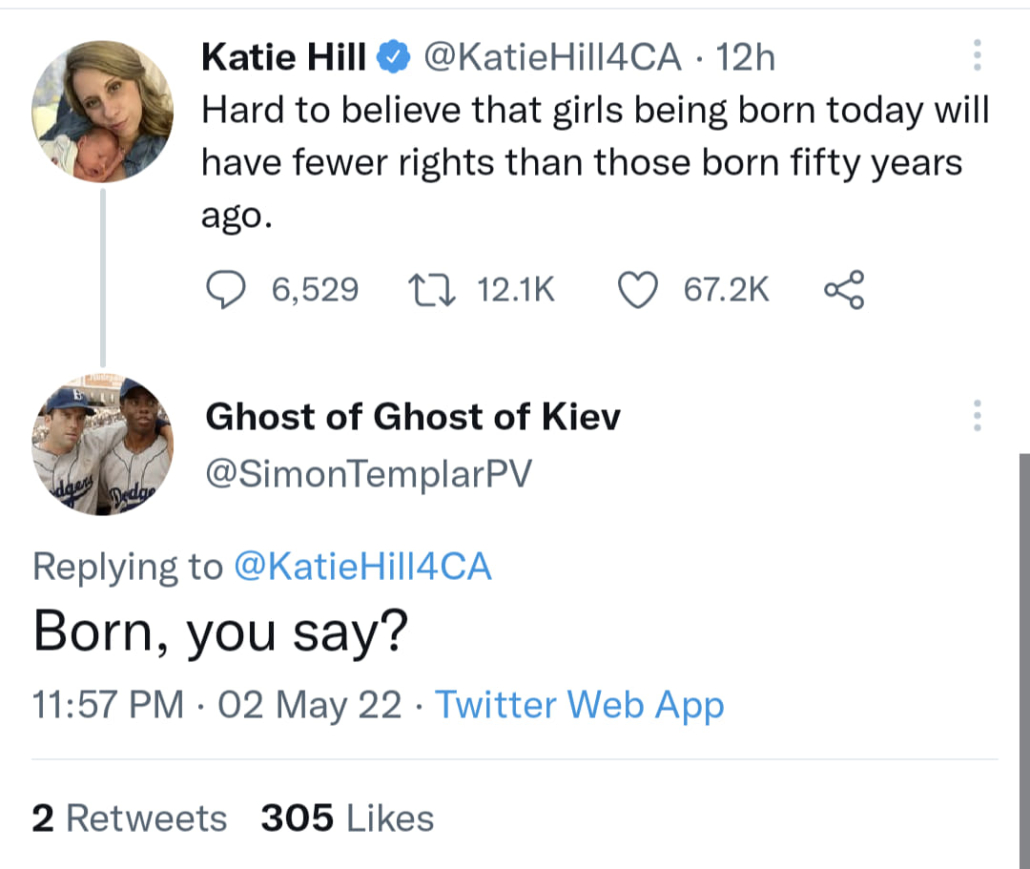This screenshot has height=869, width=1030.
Task: Open the @KatieHill4CA handle in header
Action: [x=553, y=59]
